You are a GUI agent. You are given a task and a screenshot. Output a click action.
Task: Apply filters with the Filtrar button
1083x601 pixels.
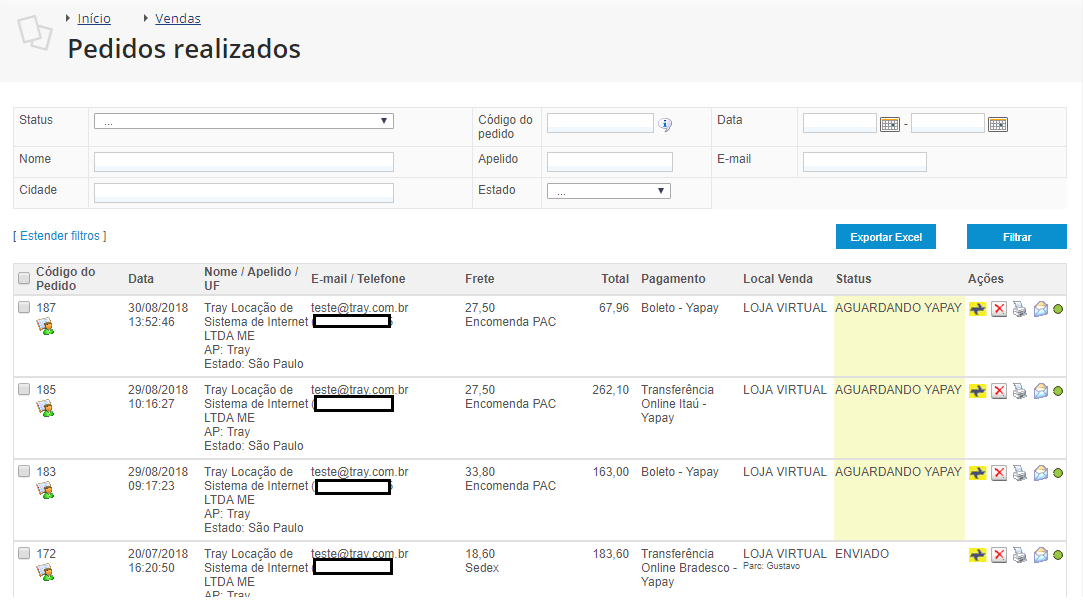tap(1017, 237)
